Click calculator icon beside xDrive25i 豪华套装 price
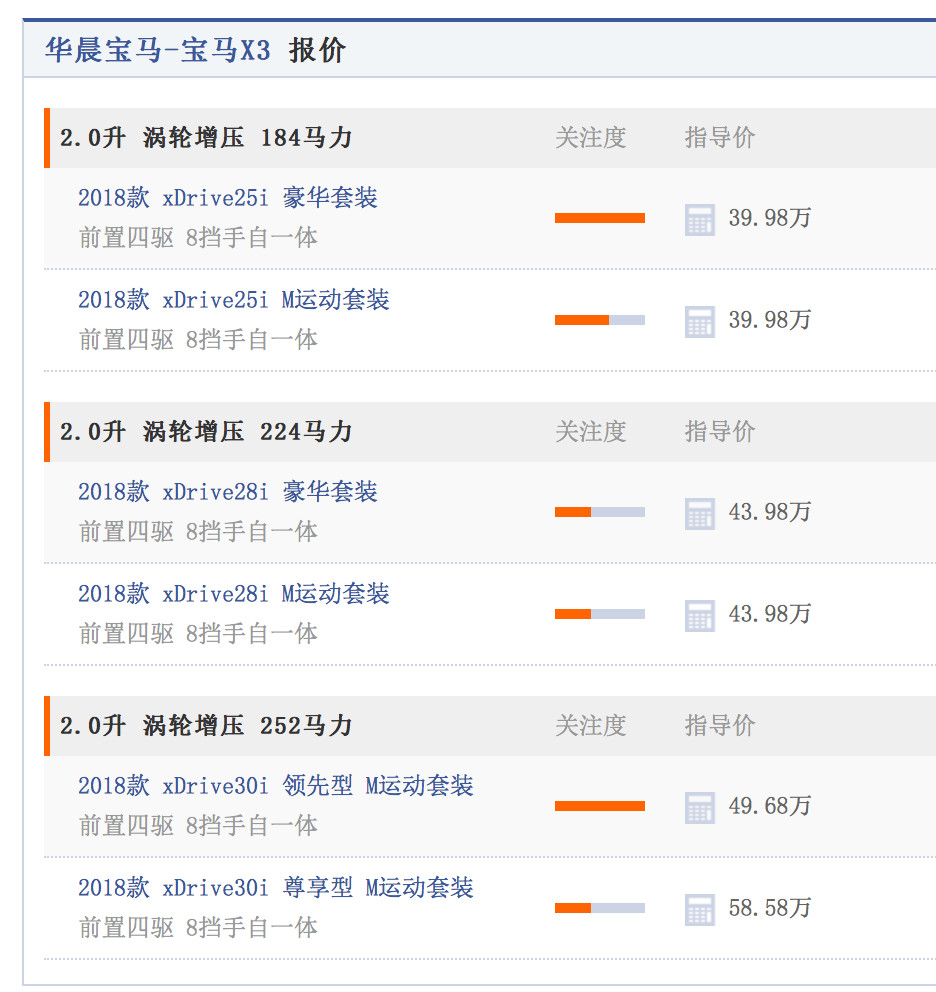 click(700, 219)
